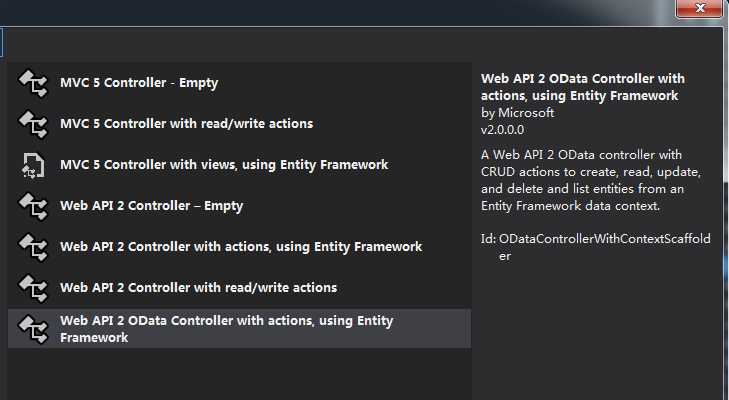This screenshot has width=729, height=400.
Task: Select "Web API 2 Controller with read/write actions" text
Action: 198,288
